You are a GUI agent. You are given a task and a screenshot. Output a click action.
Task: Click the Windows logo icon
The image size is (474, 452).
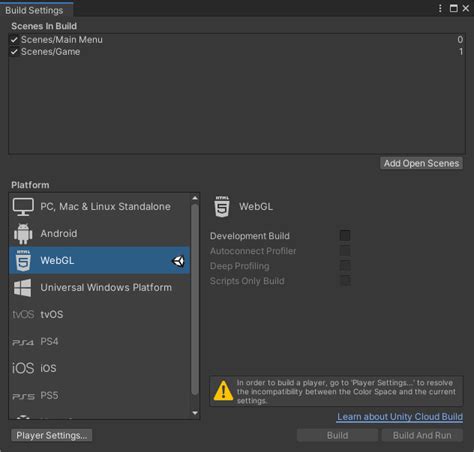(x=23, y=288)
